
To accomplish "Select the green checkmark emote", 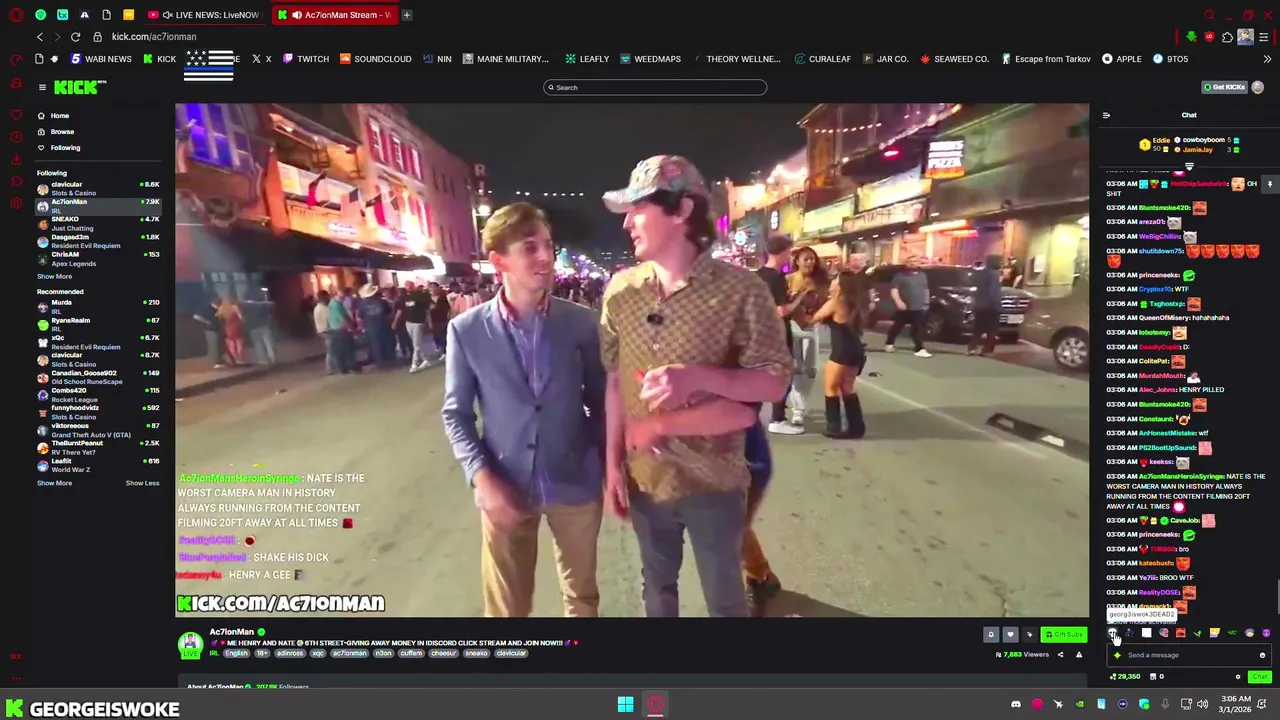I will pos(1197,633).
